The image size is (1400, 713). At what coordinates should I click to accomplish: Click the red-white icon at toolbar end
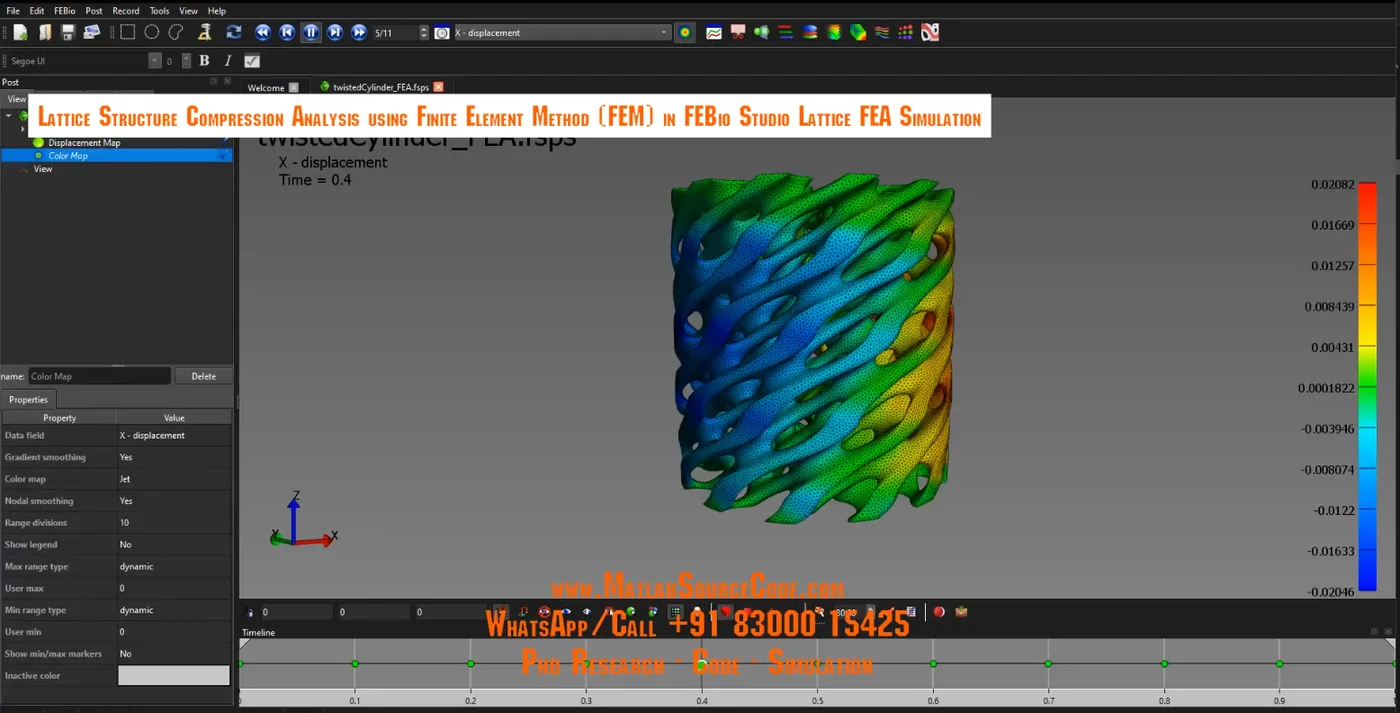tap(930, 33)
